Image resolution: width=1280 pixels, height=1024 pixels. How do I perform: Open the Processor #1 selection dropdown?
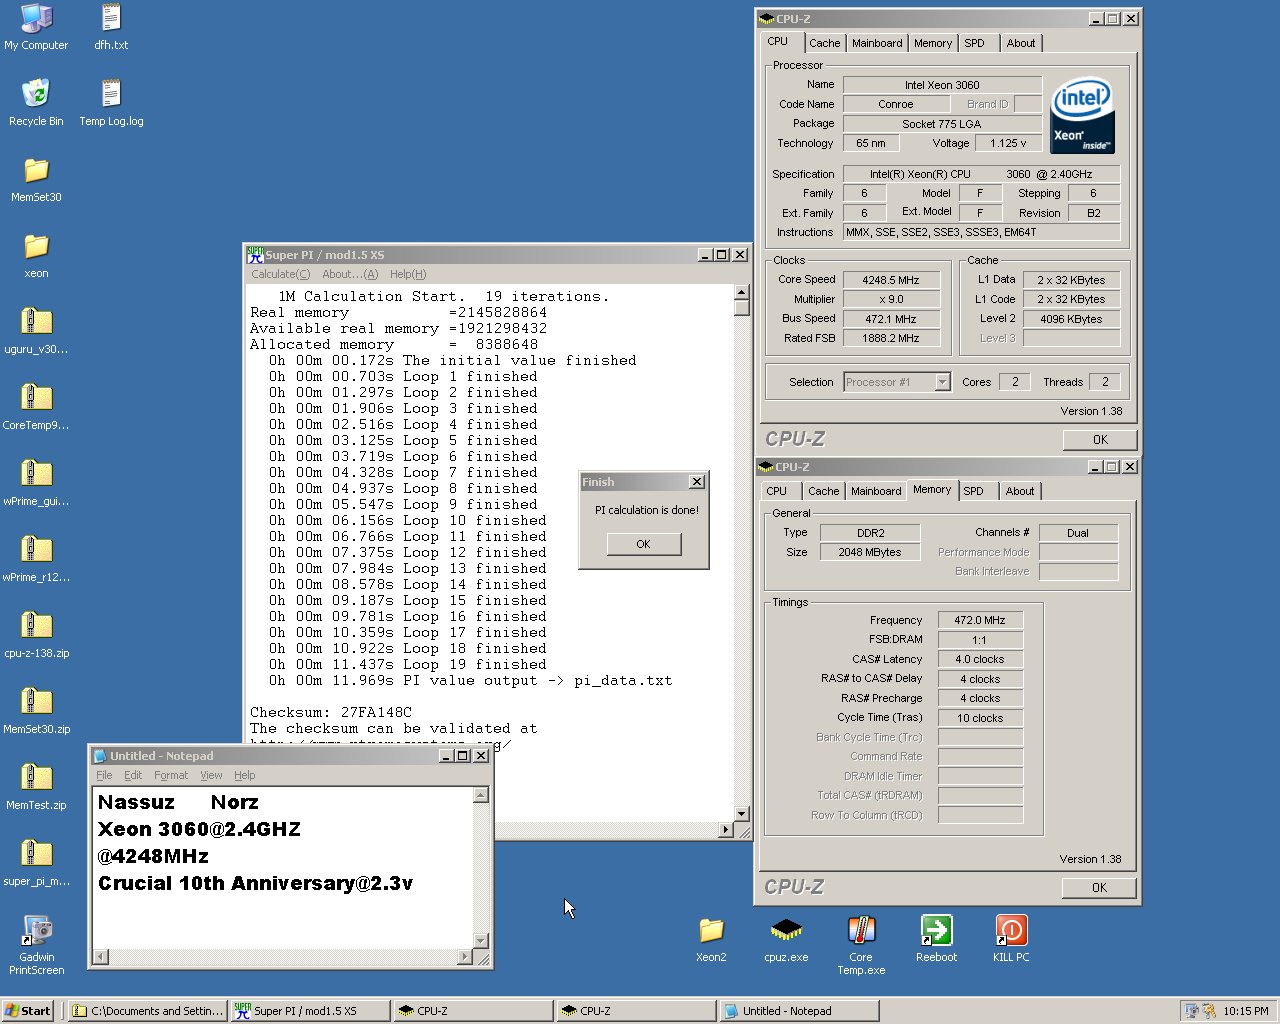(941, 382)
